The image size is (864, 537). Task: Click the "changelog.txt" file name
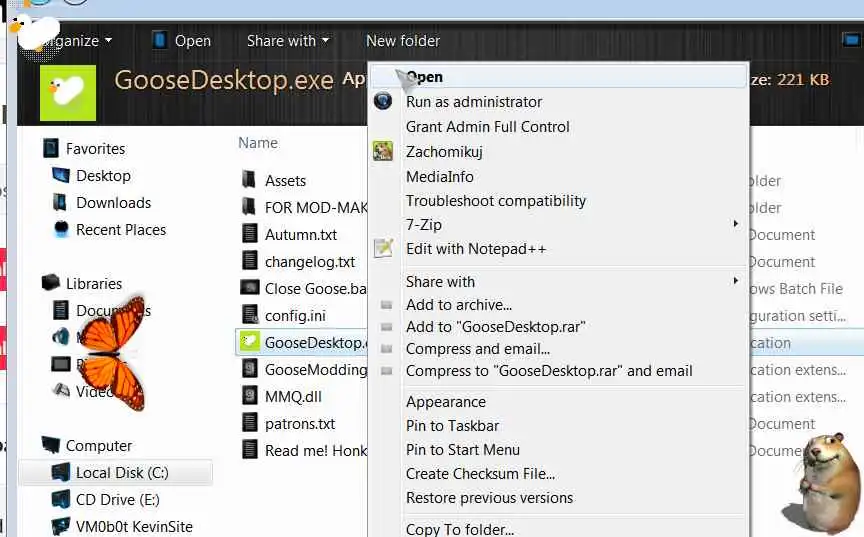click(310, 262)
